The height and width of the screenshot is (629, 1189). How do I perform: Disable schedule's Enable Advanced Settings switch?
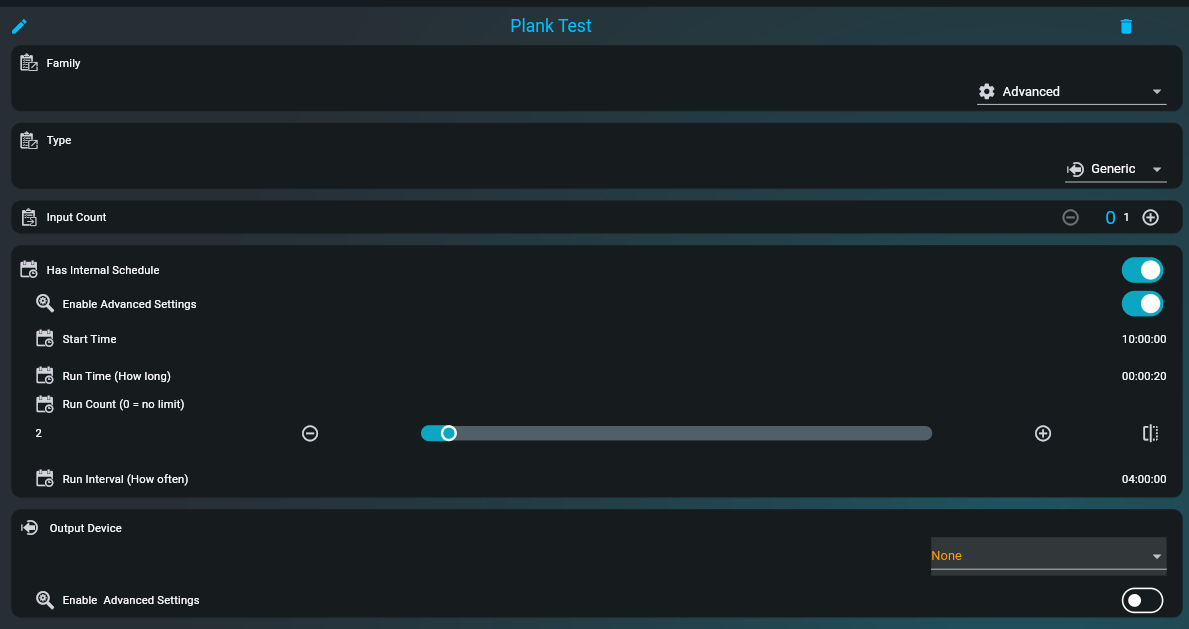(1142, 304)
